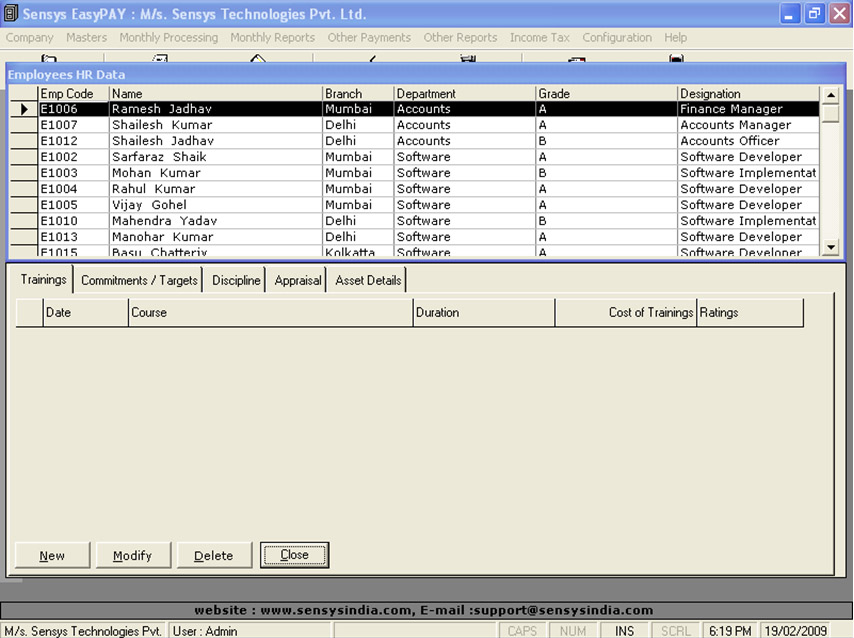854x638 pixels.
Task: Open the Monthly Processing menu
Action: click(x=168, y=38)
